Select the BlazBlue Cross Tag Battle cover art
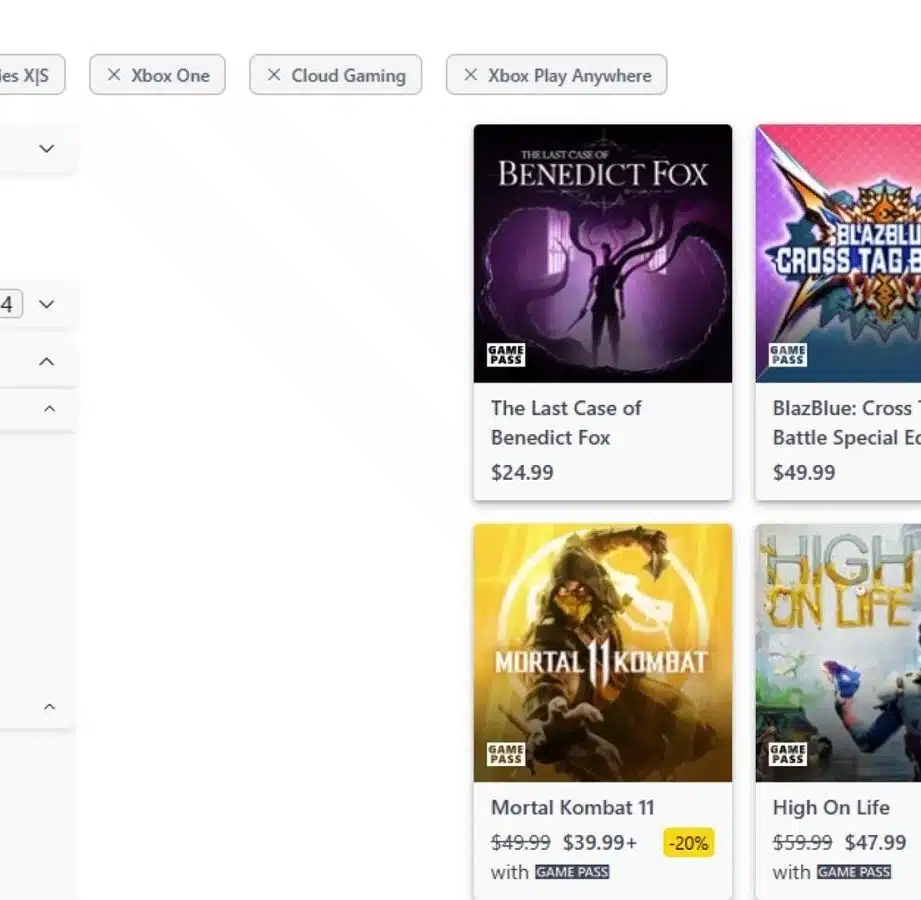The height and width of the screenshot is (900, 921). coord(838,253)
